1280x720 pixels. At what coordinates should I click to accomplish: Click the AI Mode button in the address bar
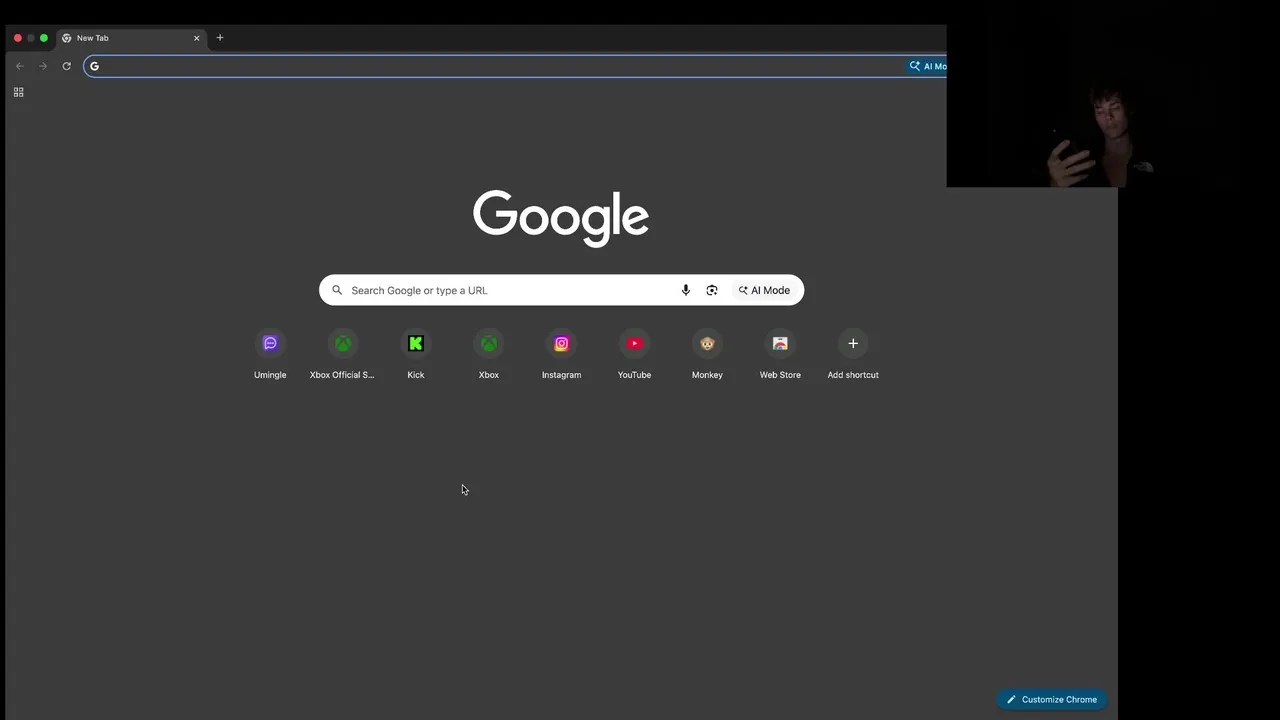point(927,66)
